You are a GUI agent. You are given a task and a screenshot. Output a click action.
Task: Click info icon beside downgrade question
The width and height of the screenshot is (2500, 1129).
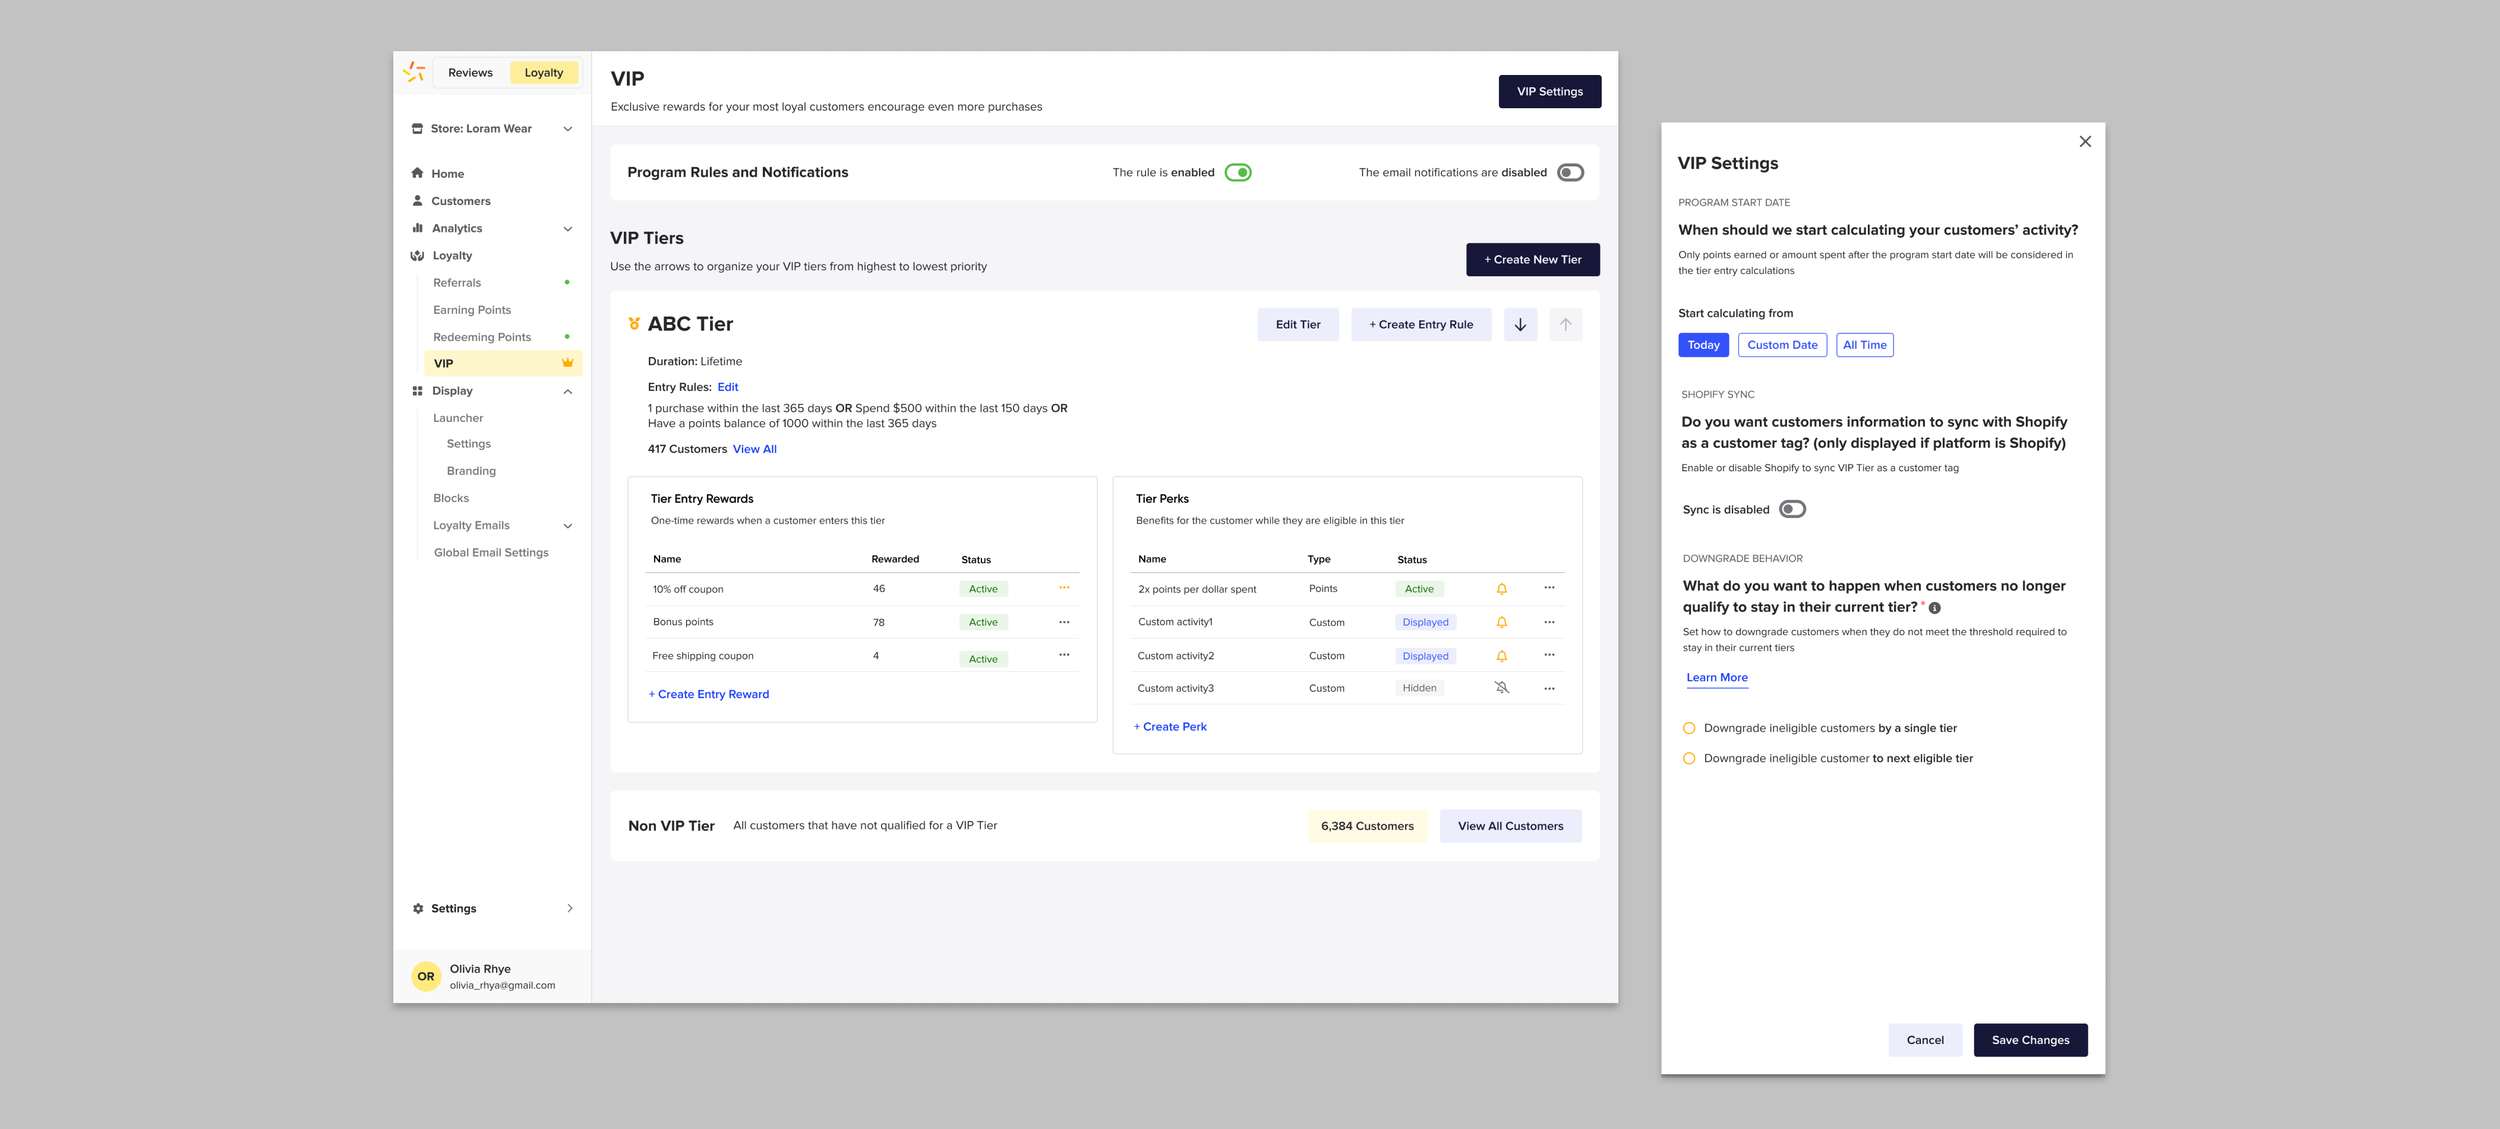(x=1934, y=608)
